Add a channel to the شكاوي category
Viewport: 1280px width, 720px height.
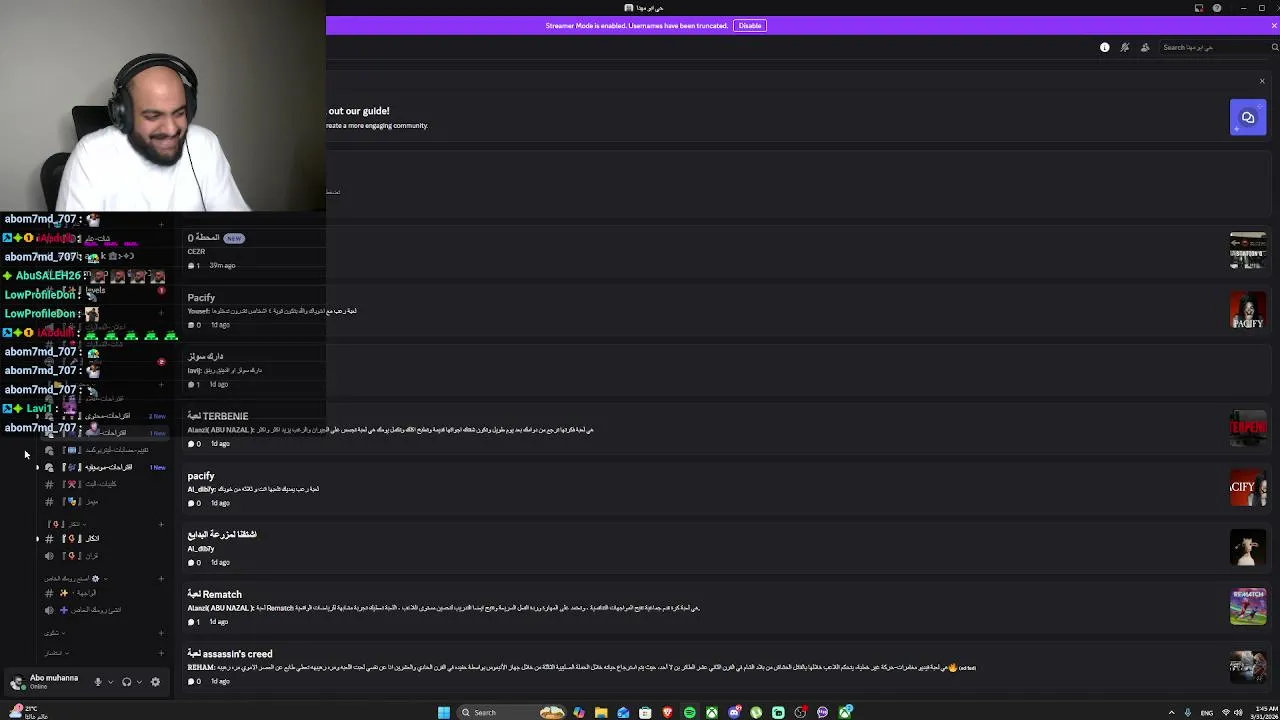click(161, 633)
